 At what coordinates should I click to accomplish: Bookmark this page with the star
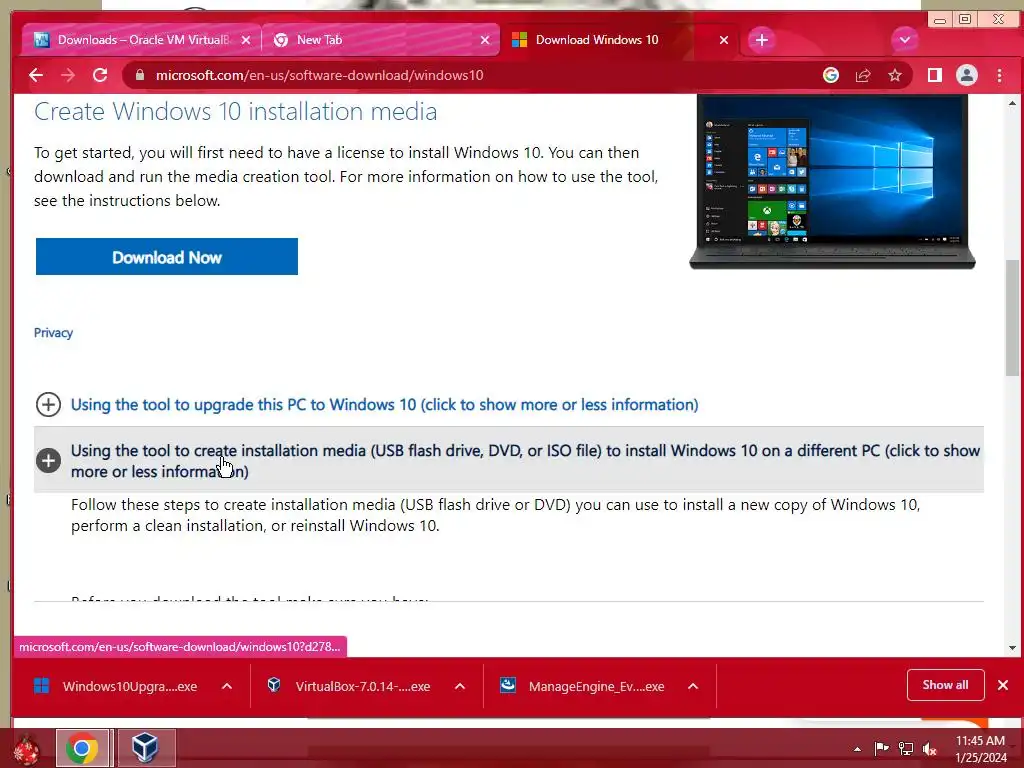point(895,76)
